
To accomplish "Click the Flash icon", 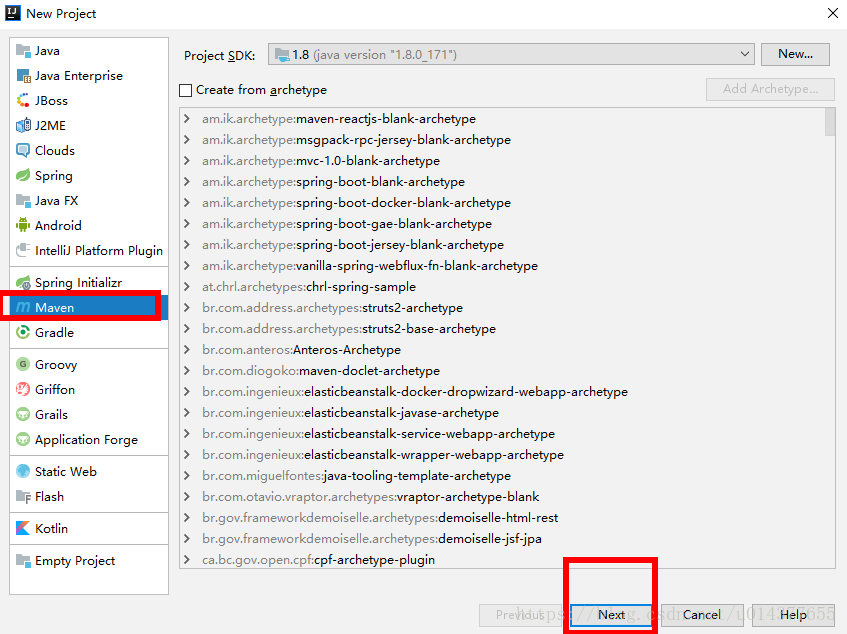I will pyautogui.click(x=23, y=496).
